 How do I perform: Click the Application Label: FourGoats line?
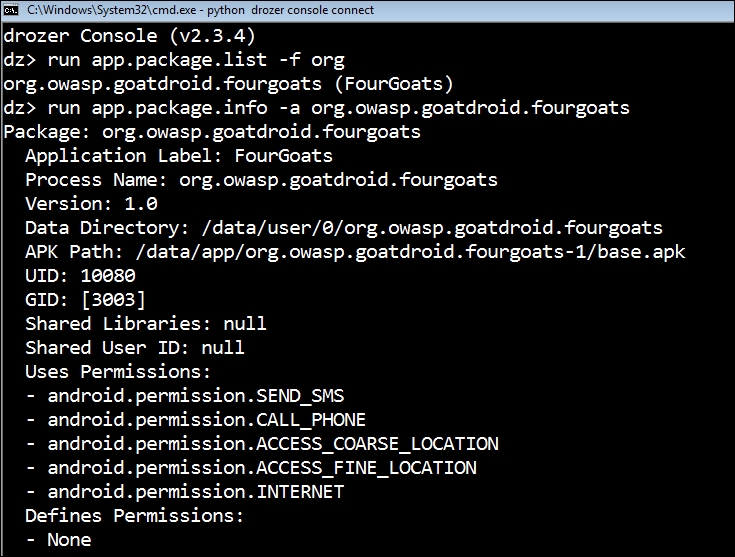point(178,156)
